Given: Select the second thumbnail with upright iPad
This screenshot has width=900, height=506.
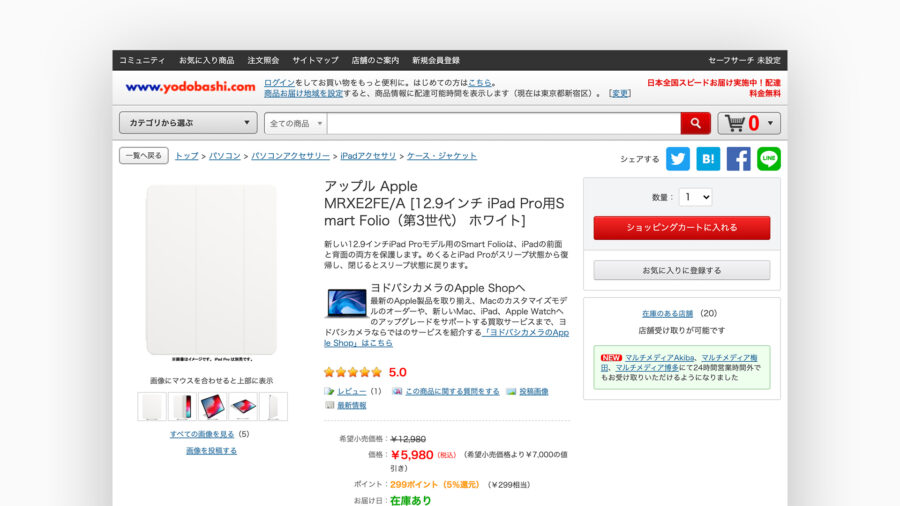Looking at the screenshot, I should [x=183, y=407].
